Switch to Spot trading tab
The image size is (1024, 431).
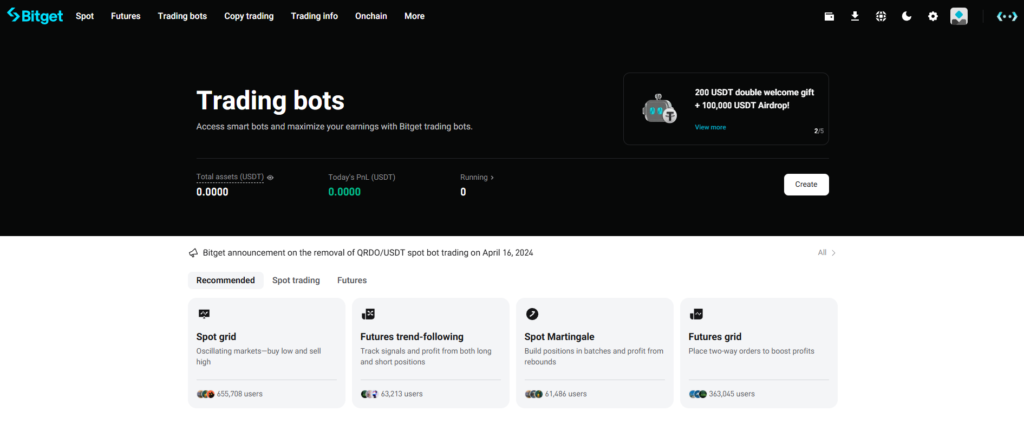point(296,280)
